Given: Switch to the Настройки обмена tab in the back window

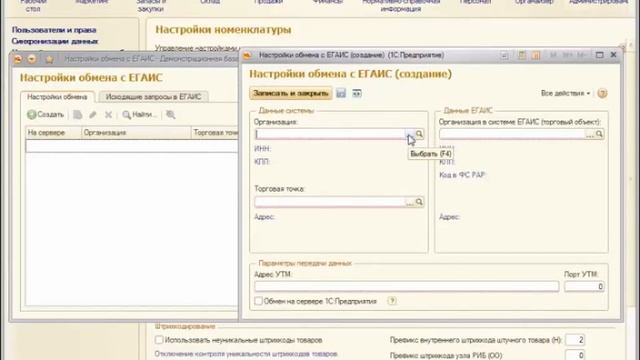Looking at the screenshot, I should 57,97.
